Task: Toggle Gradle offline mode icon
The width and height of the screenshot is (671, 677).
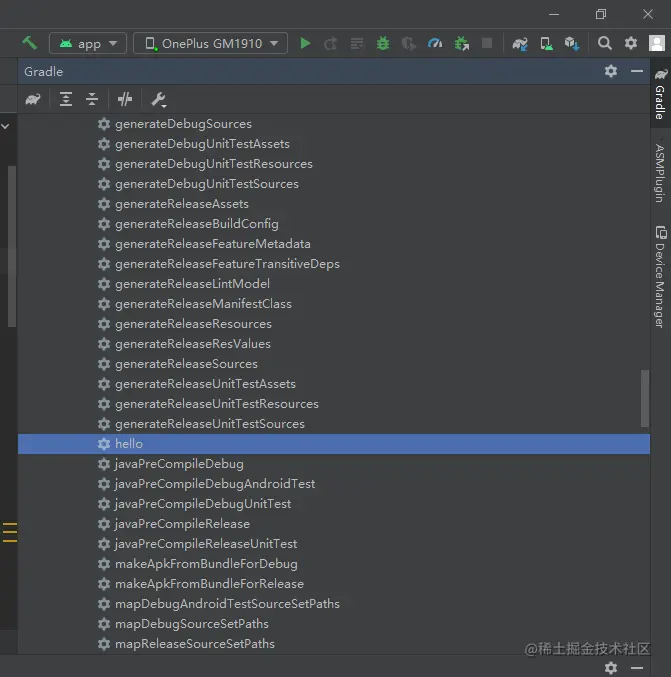Action: click(x=125, y=99)
